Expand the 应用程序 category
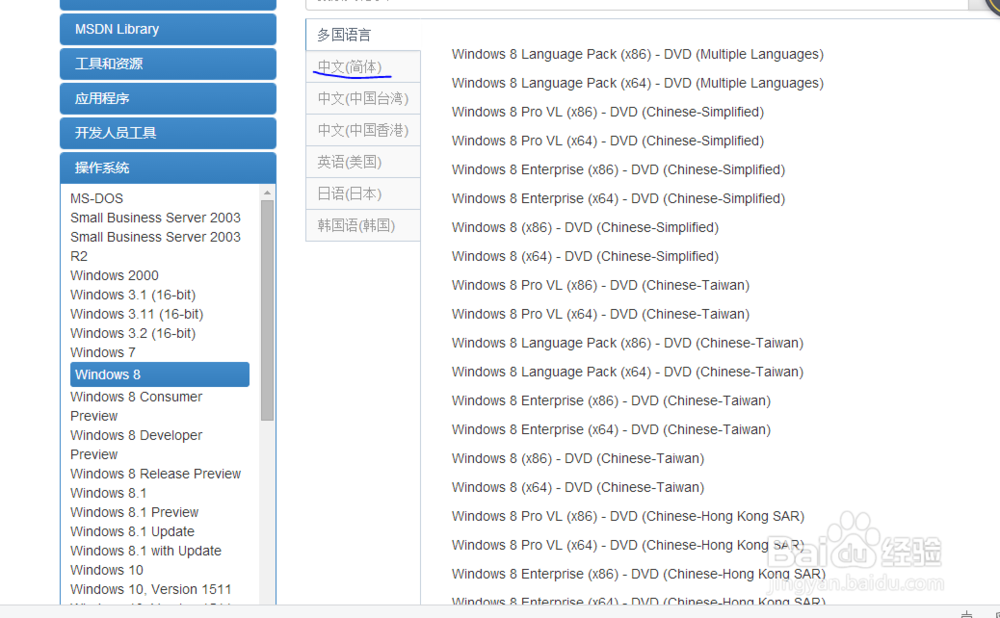This screenshot has height=618, width=1000. point(168,98)
